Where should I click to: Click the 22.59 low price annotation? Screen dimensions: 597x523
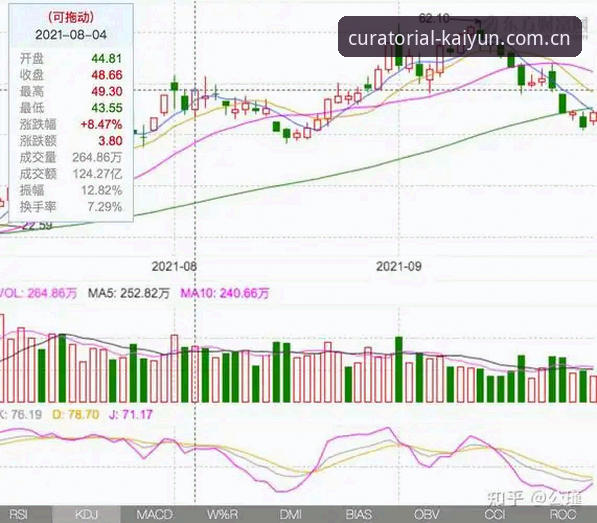(37, 225)
